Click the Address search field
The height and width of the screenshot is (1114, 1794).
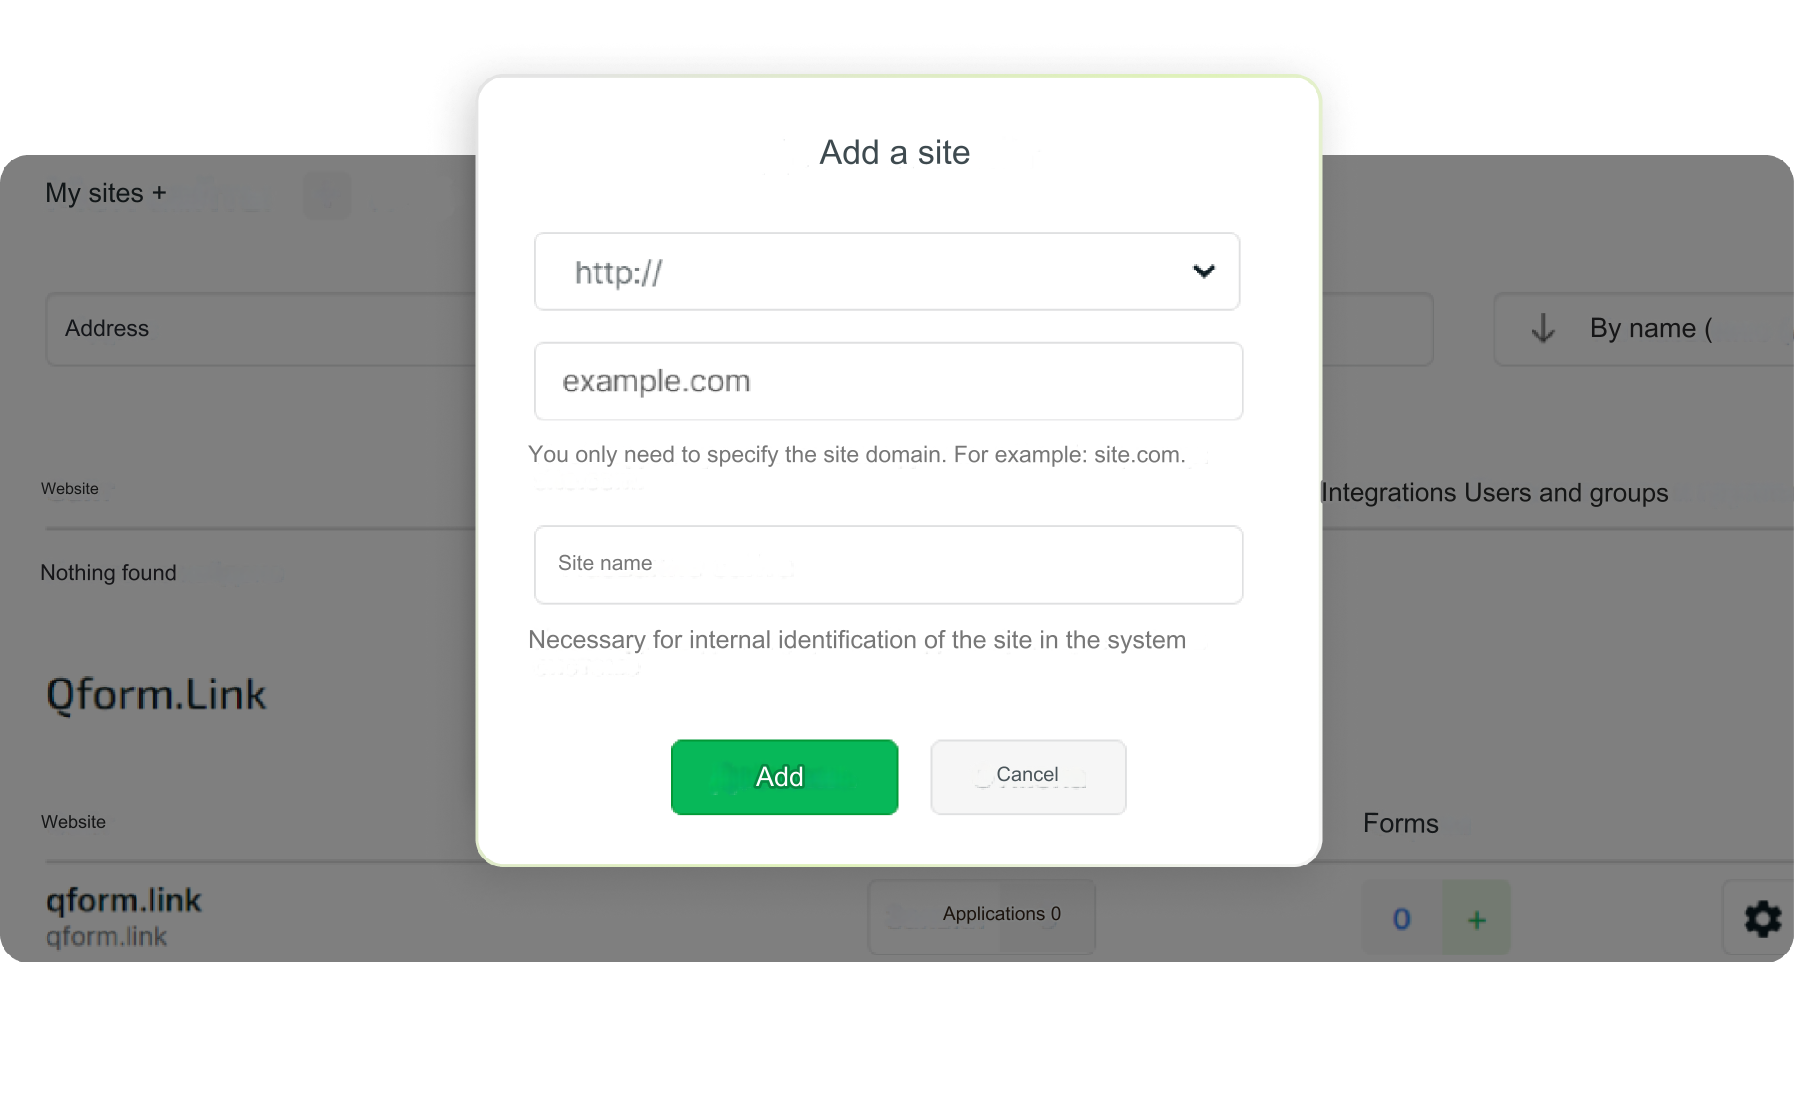click(x=260, y=329)
